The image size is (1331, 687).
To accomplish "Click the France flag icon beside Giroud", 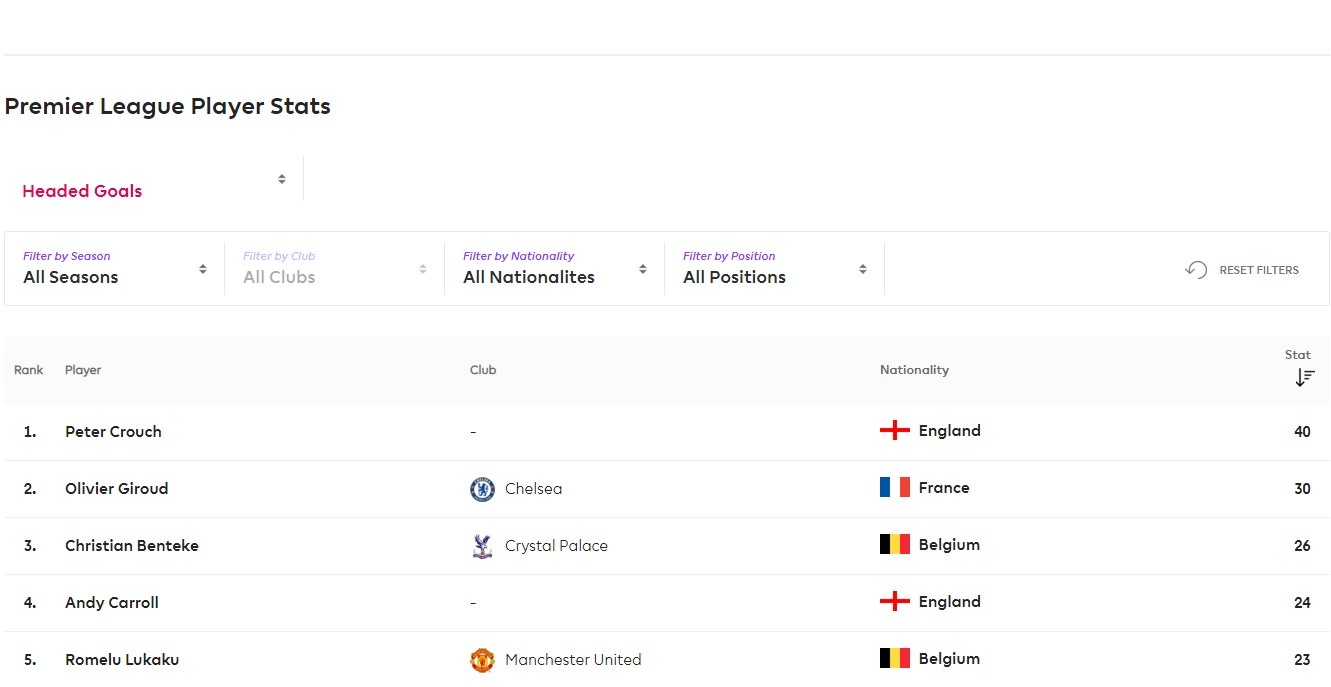I will [894, 488].
